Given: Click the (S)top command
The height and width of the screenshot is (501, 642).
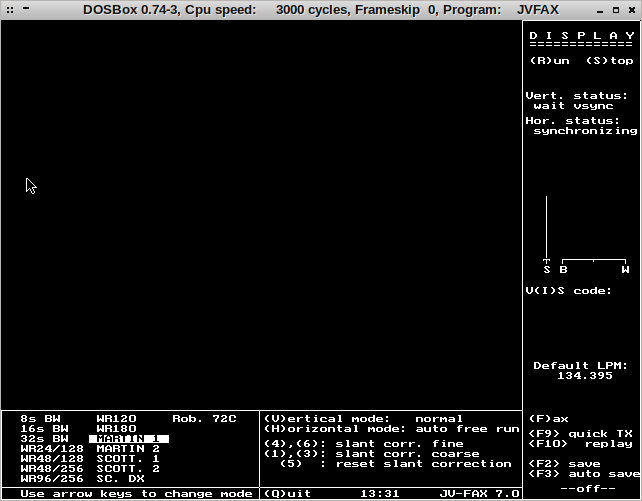Looking at the screenshot, I should 610,60.
